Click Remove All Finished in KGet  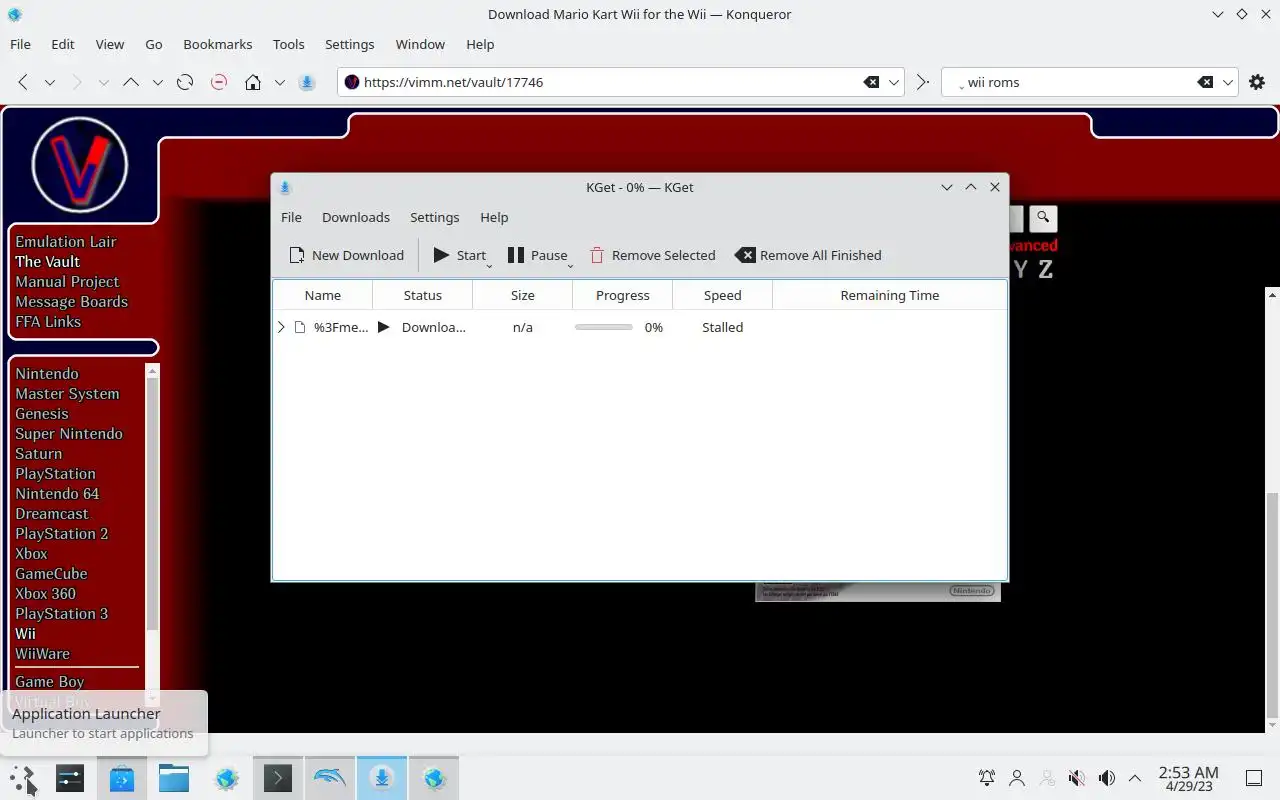(808, 255)
